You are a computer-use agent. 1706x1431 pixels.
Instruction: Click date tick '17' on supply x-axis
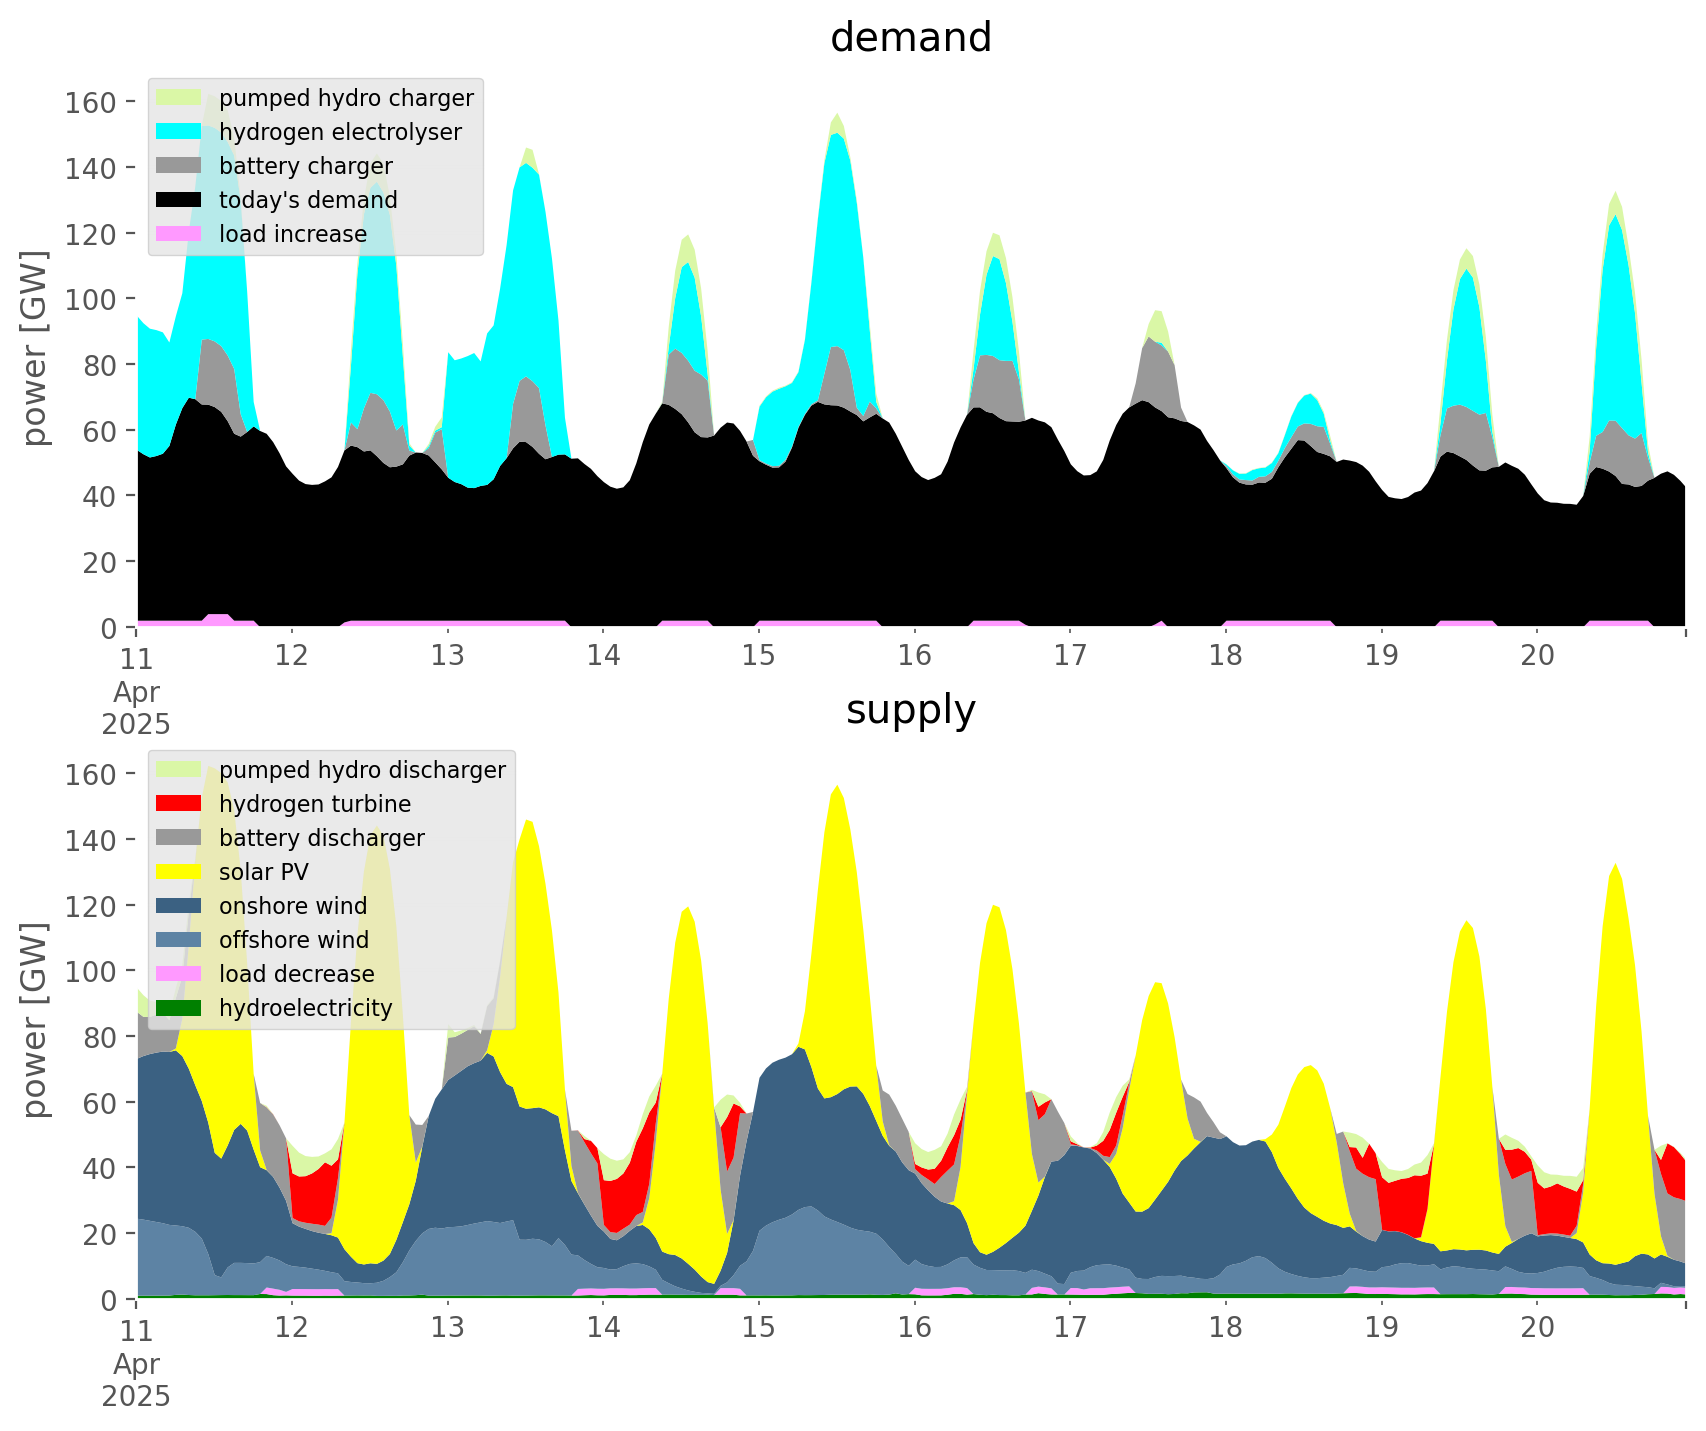[x=1070, y=1329]
